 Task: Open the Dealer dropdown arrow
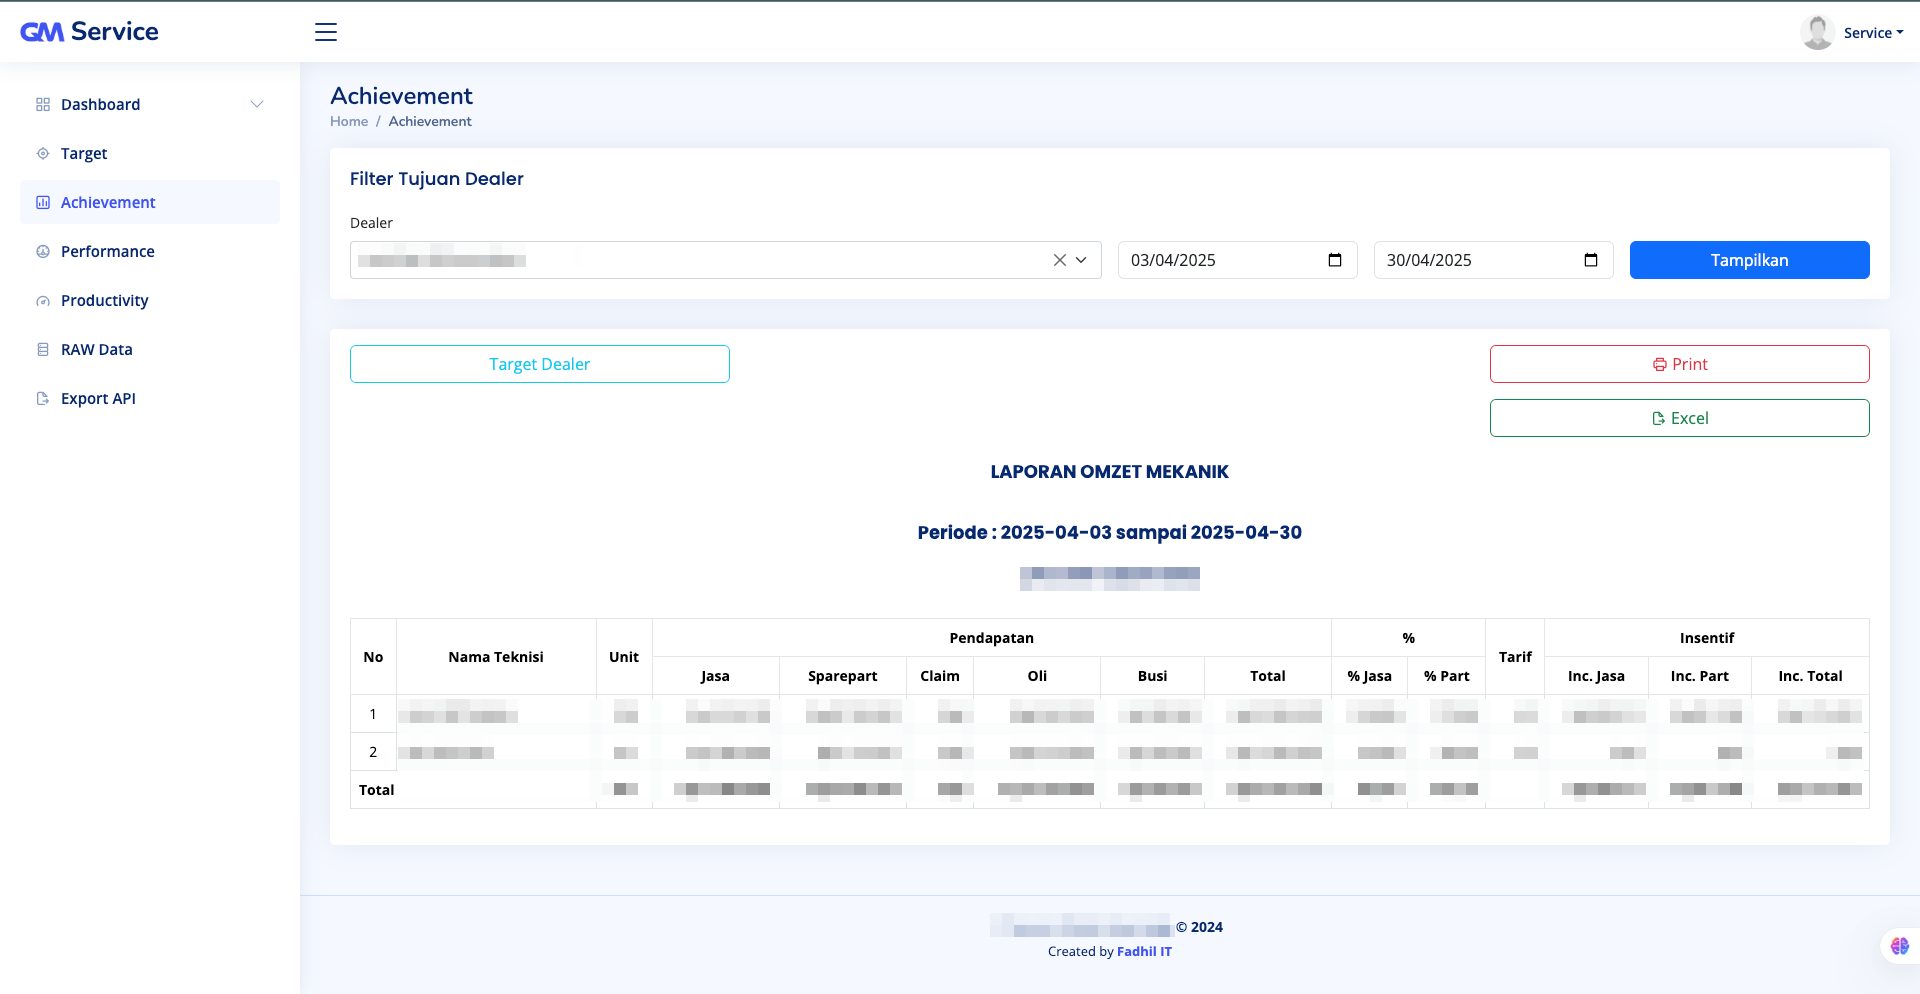pos(1081,260)
